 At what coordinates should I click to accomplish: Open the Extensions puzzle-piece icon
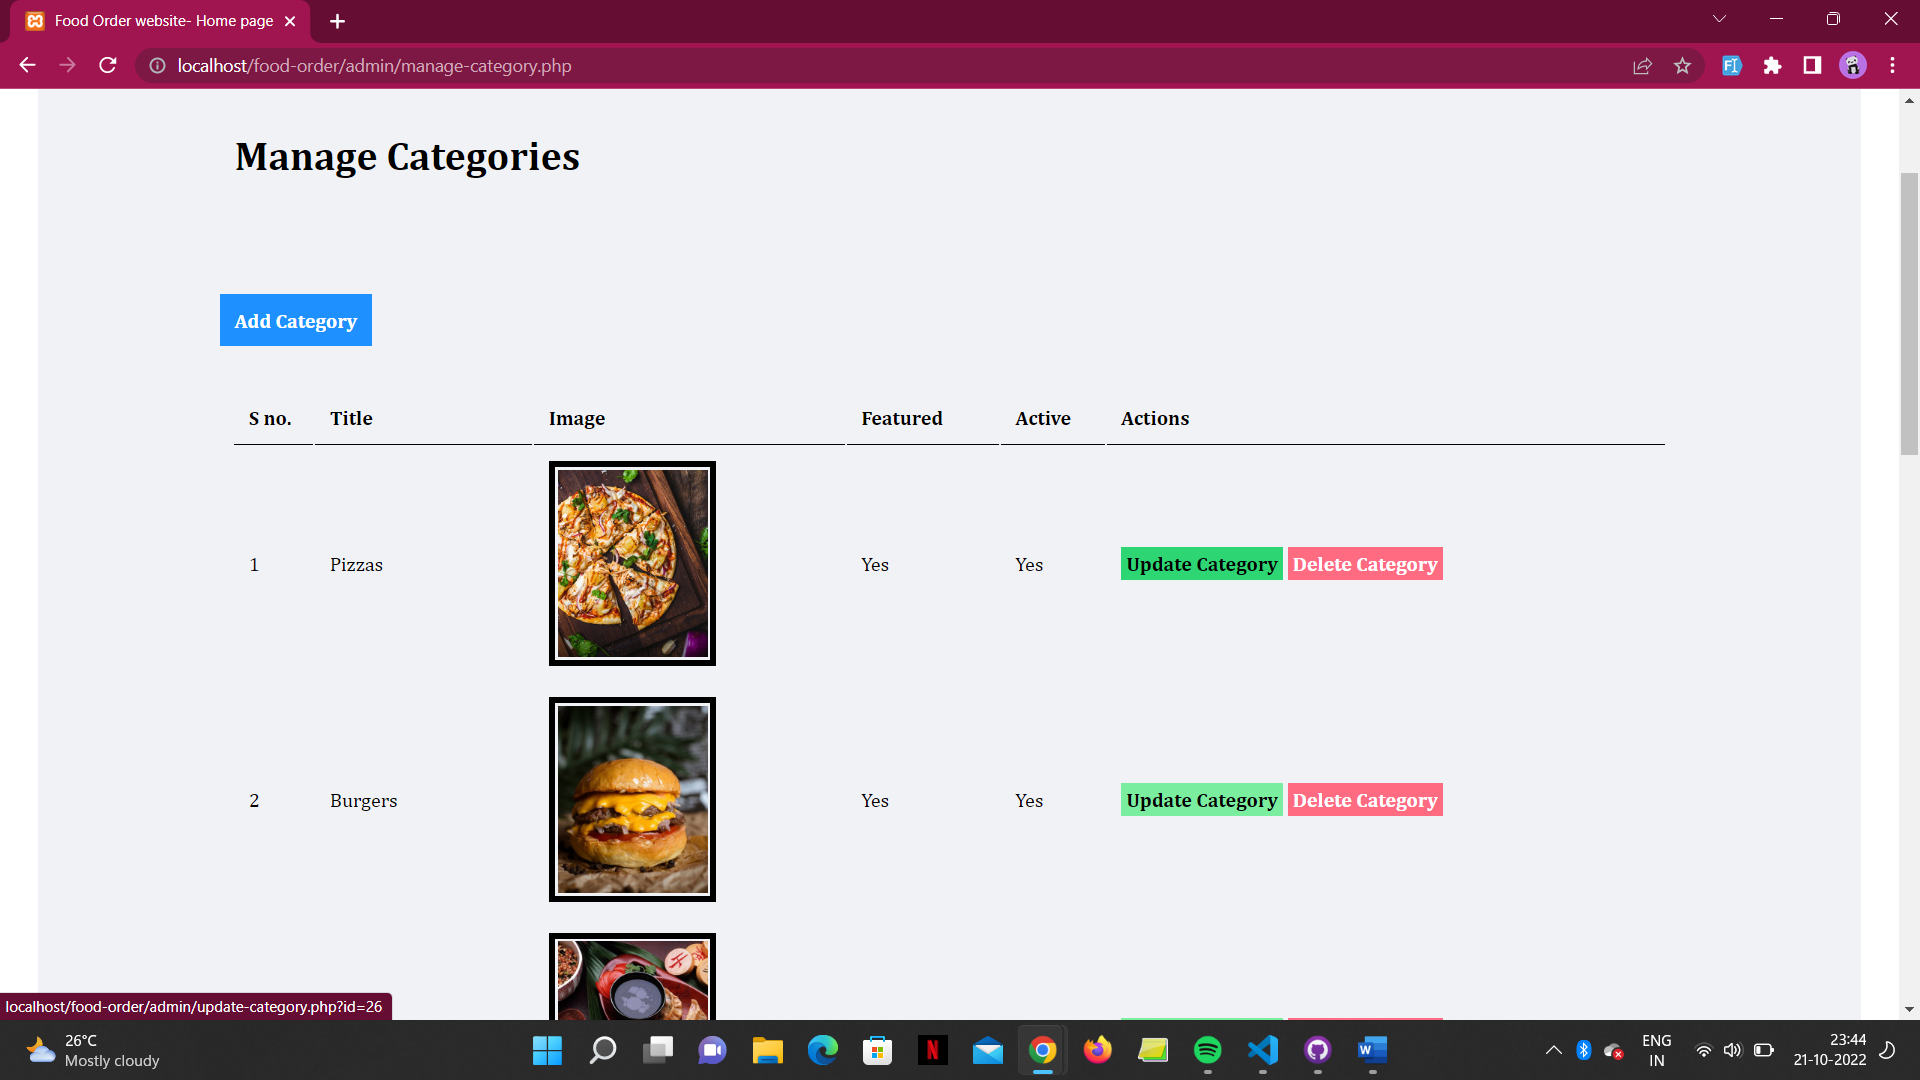pyautogui.click(x=1773, y=66)
